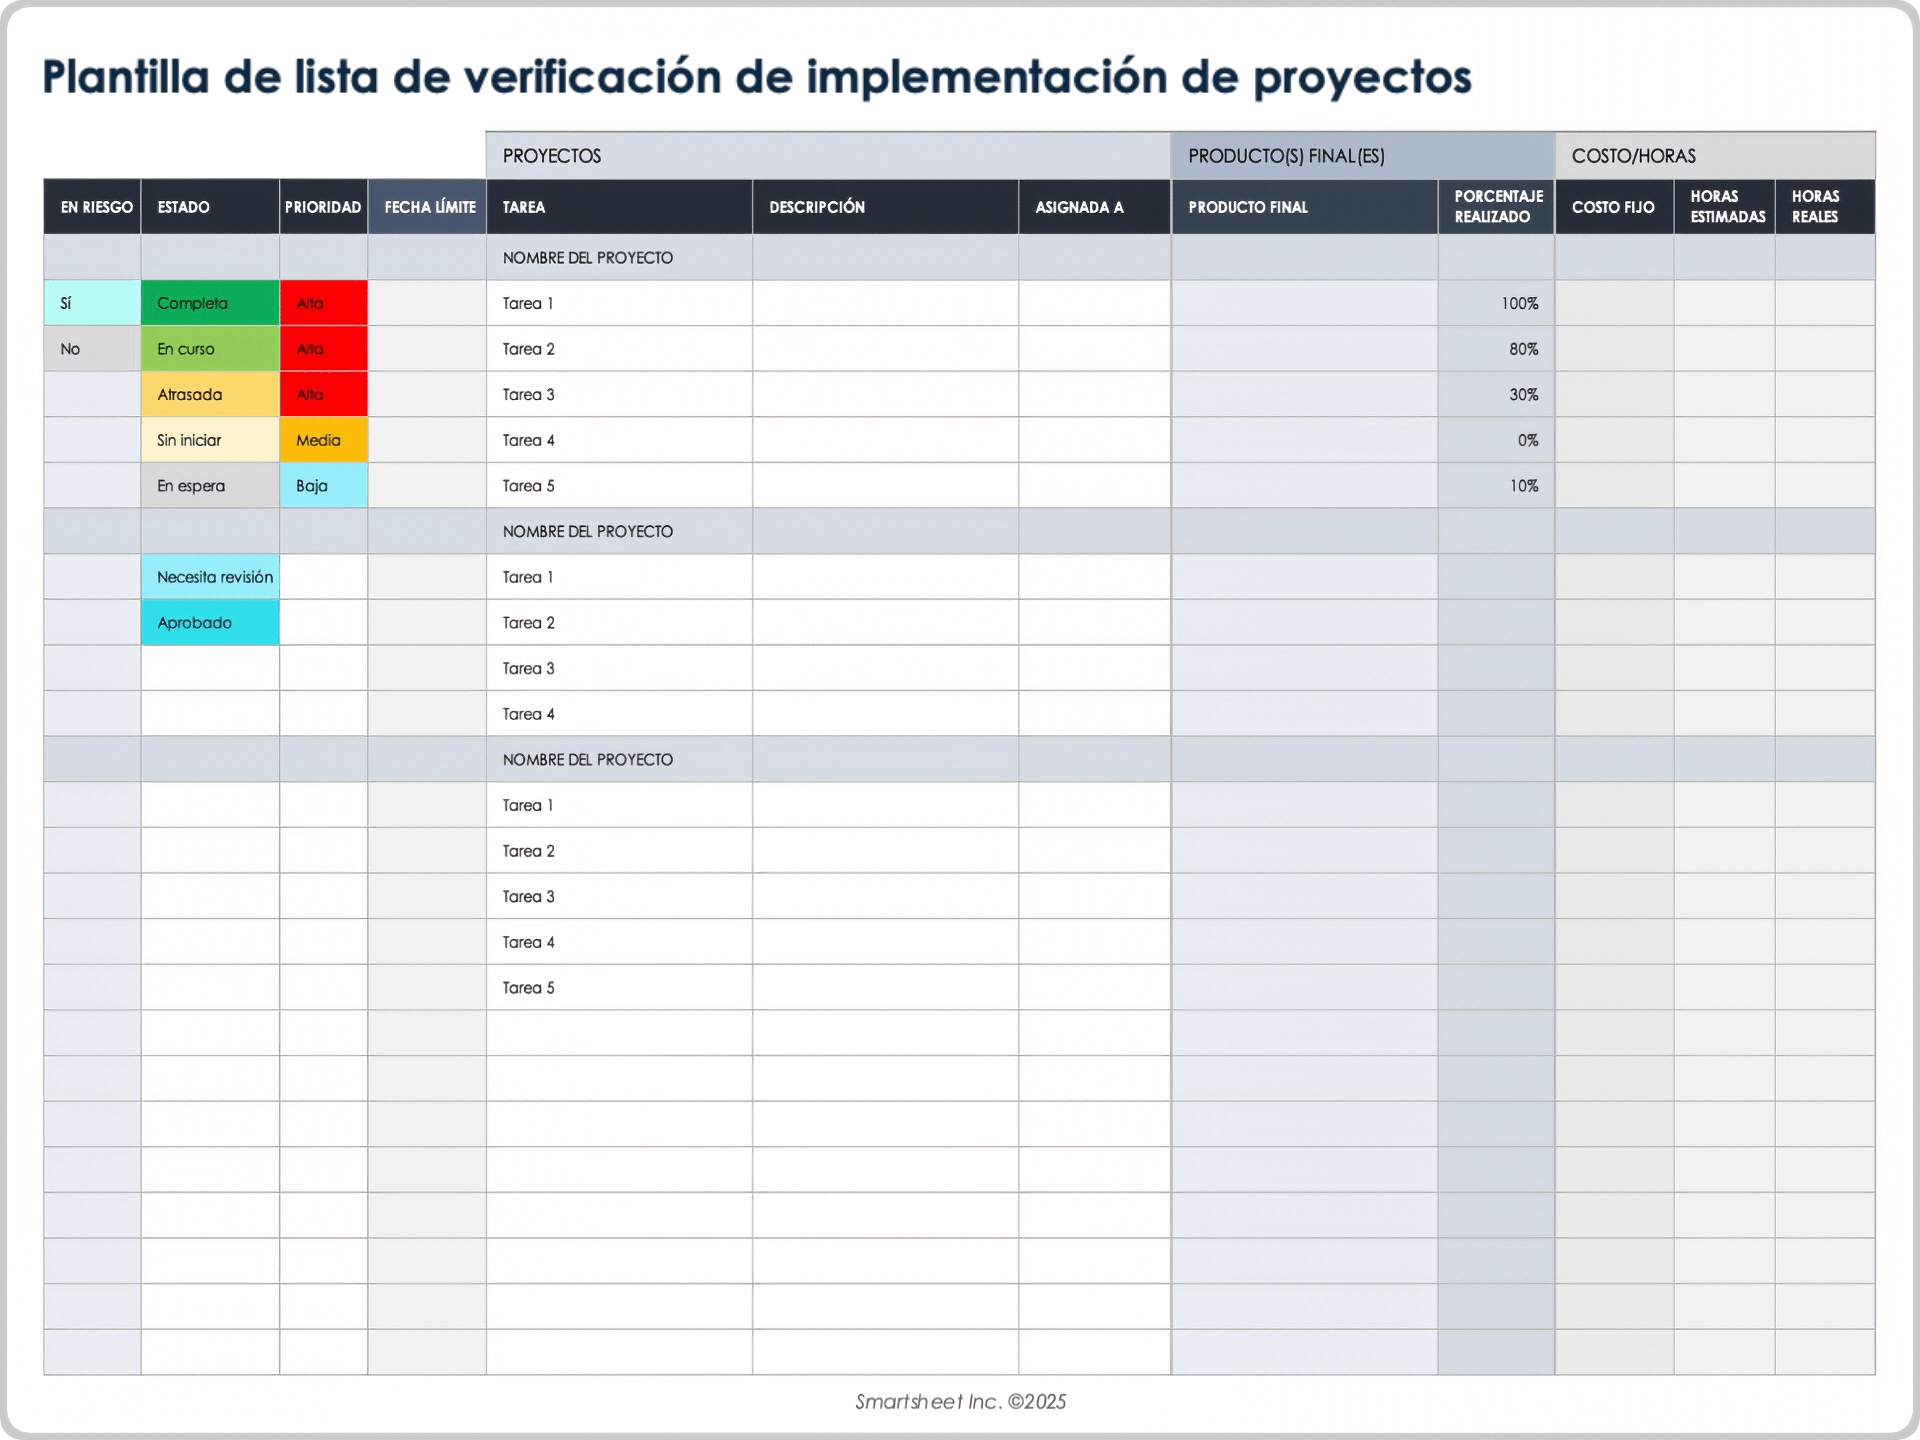The width and height of the screenshot is (1920, 1440).
Task: Select the '100%' percentage cell for Tarea 1
Action: pos(1521,302)
